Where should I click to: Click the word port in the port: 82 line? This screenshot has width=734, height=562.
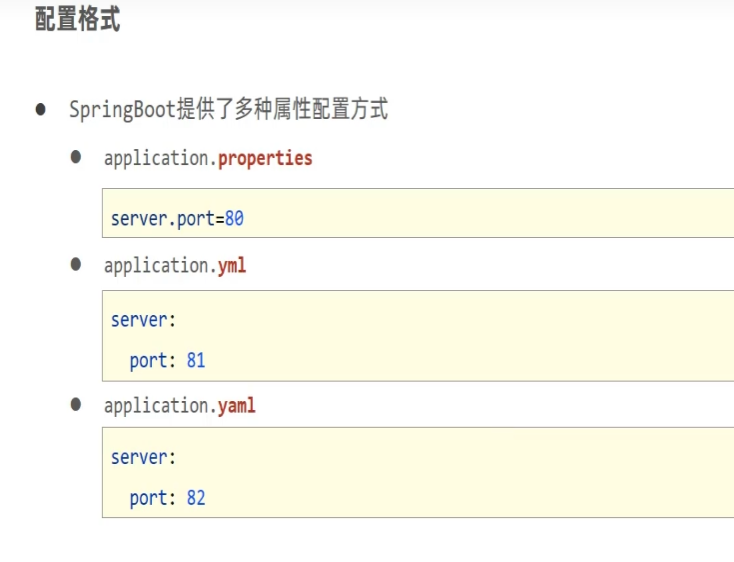point(148,497)
